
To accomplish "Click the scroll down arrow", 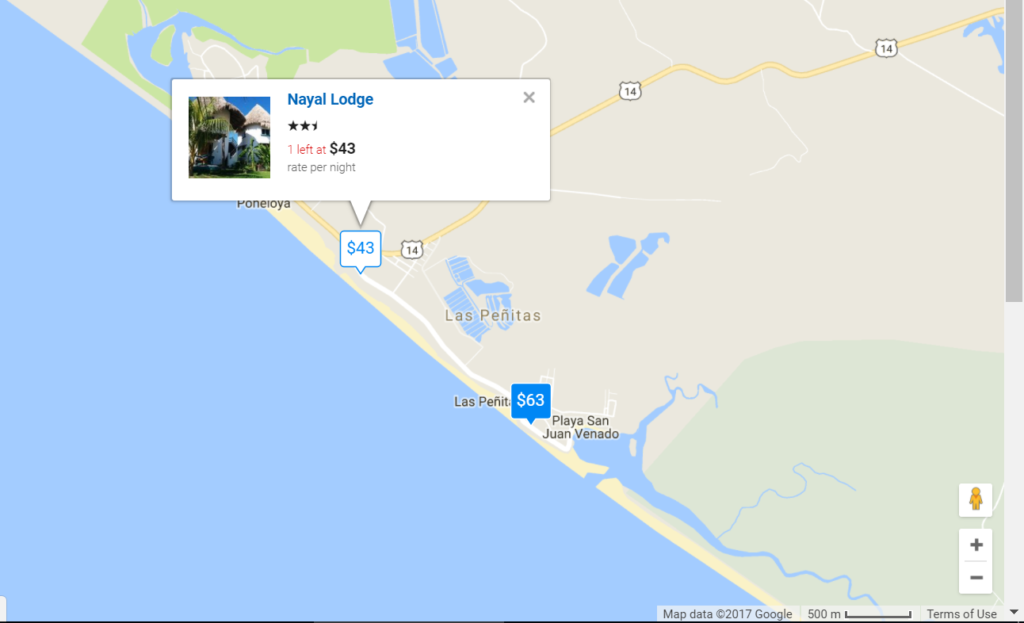I will point(1014,613).
